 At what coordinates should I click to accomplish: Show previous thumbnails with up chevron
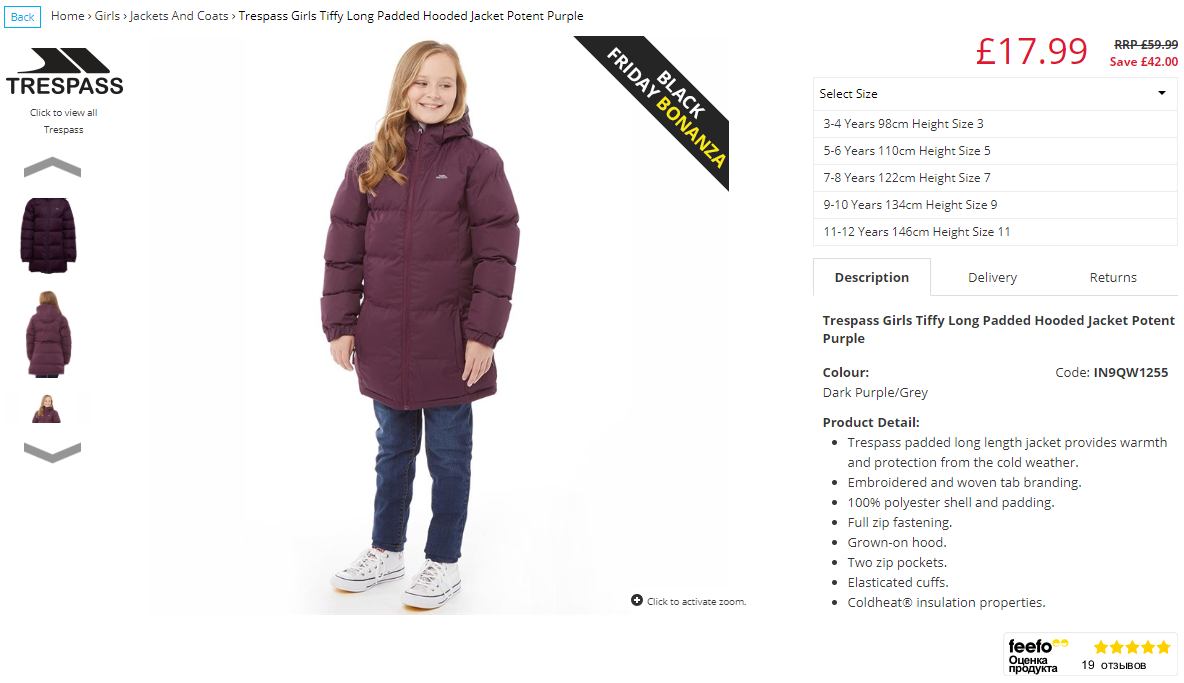tap(52, 167)
